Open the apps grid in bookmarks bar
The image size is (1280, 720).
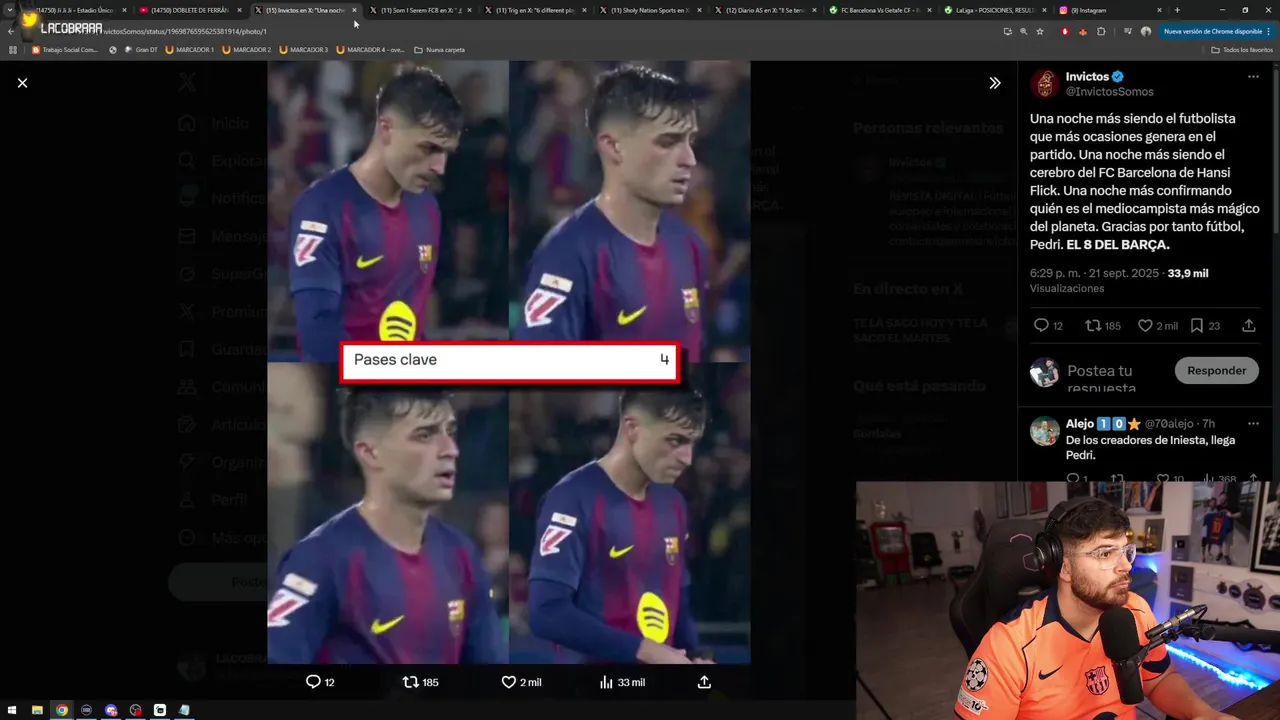point(13,49)
